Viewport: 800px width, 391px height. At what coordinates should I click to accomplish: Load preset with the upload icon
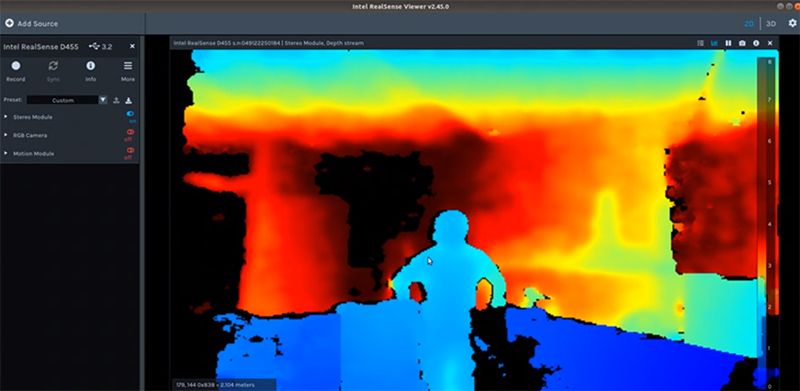coord(116,100)
